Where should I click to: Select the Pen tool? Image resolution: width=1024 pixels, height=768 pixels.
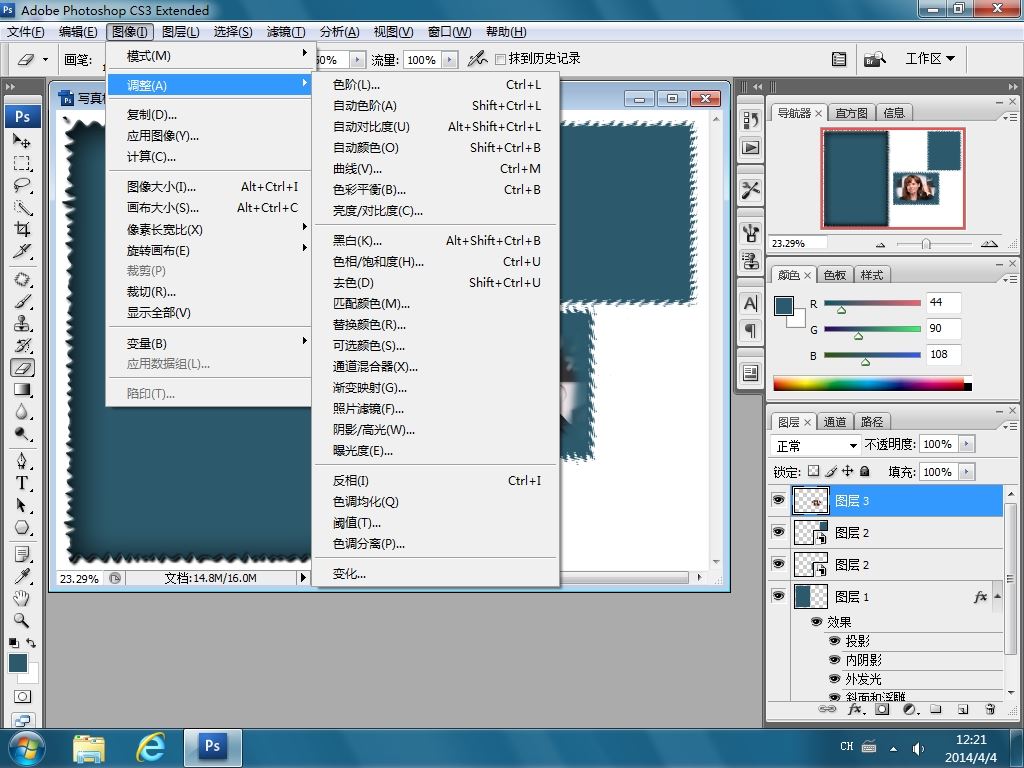(22, 461)
